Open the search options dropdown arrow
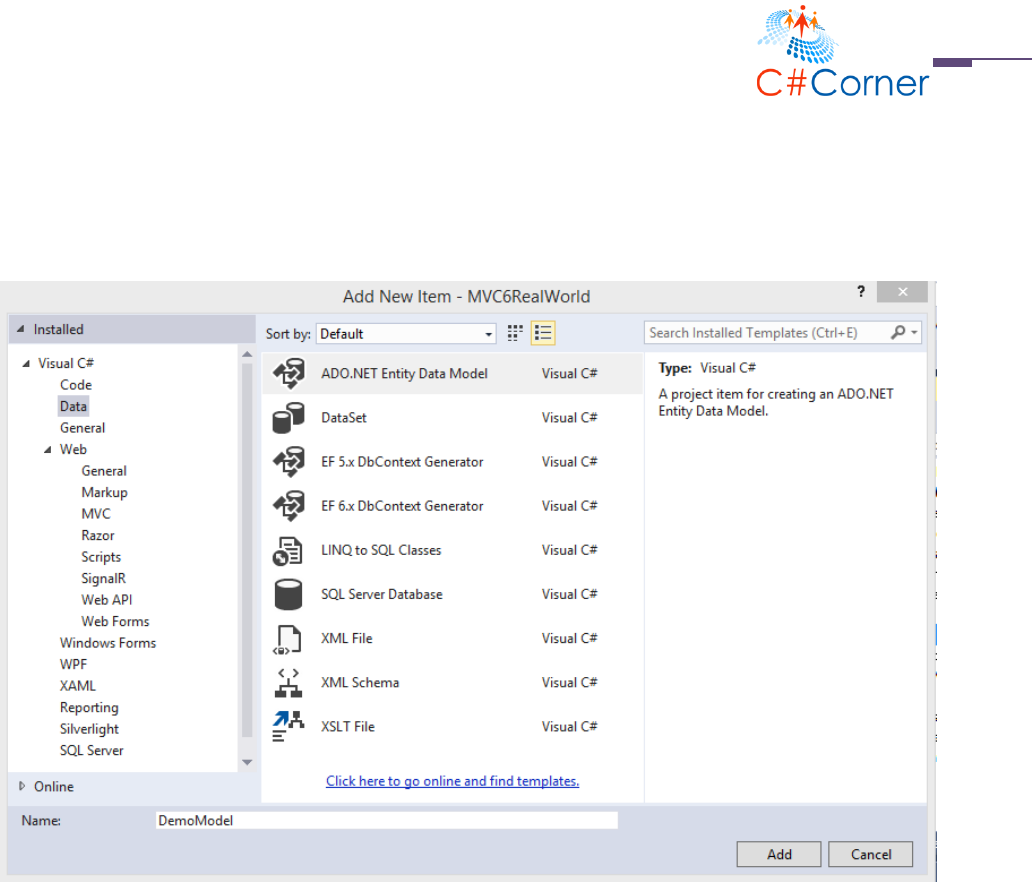 coord(914,332)
